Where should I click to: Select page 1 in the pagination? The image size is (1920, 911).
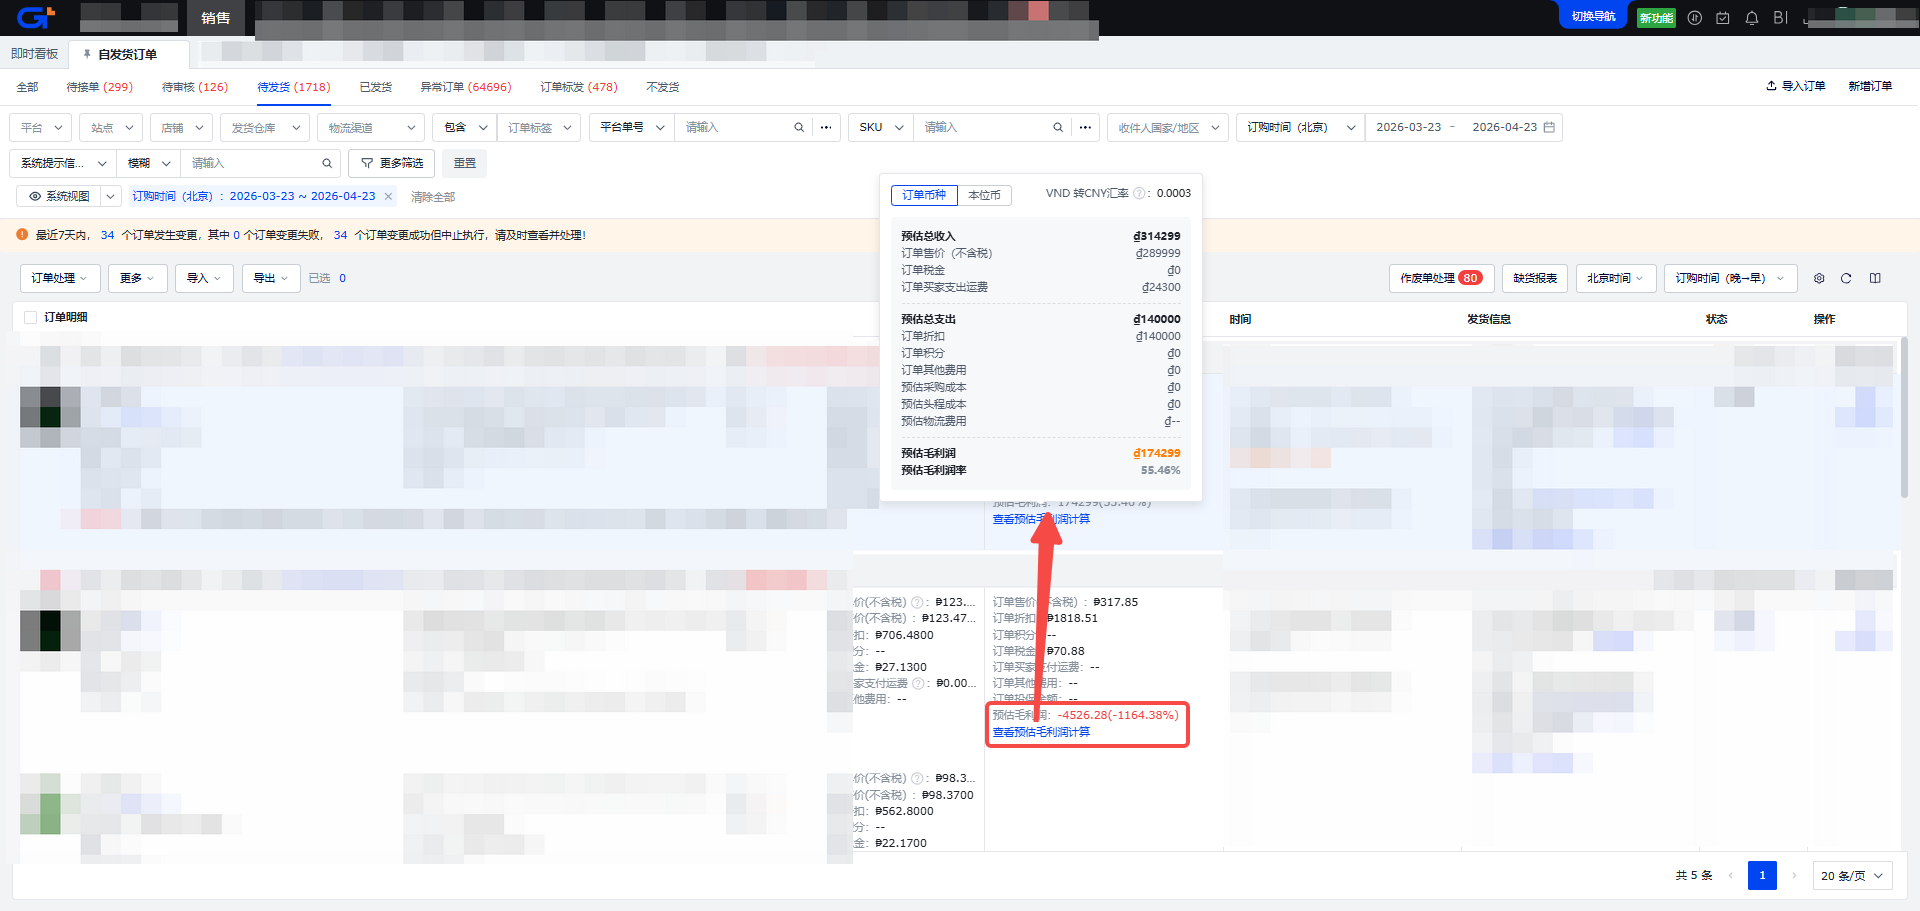pos(1762,875)
